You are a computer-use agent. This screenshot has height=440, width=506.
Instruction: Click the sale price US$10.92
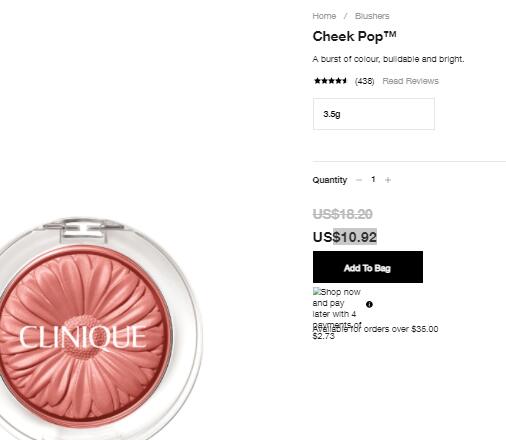pos(345,237)
